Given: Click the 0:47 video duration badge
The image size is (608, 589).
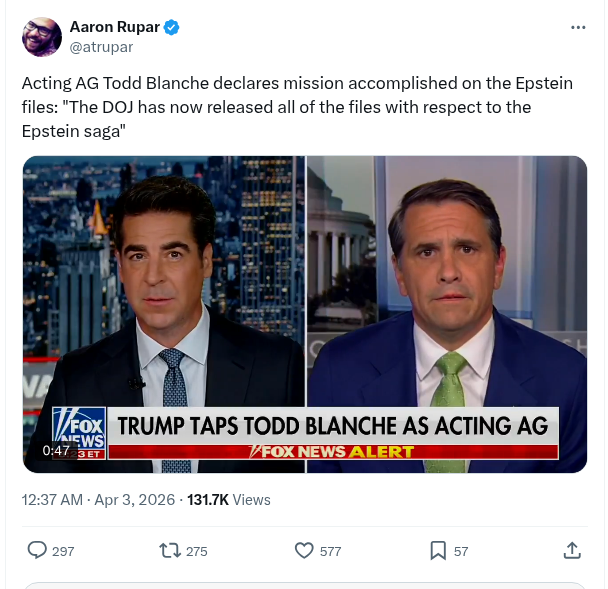Looking at the screenshot, I should pyautogui.click(x=56, y=451).
